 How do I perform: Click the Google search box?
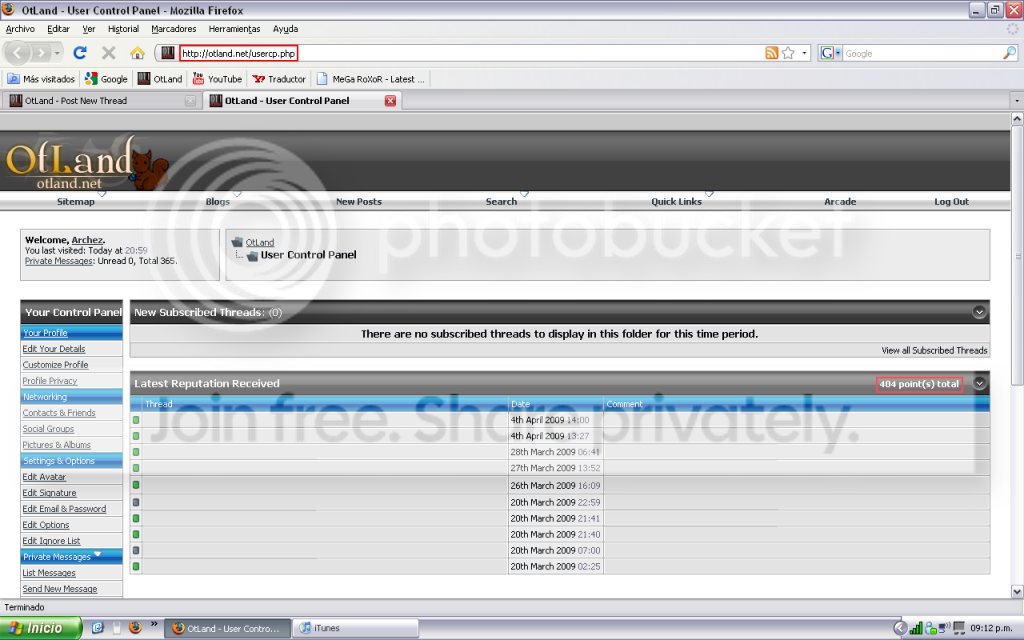click(923, 54)
